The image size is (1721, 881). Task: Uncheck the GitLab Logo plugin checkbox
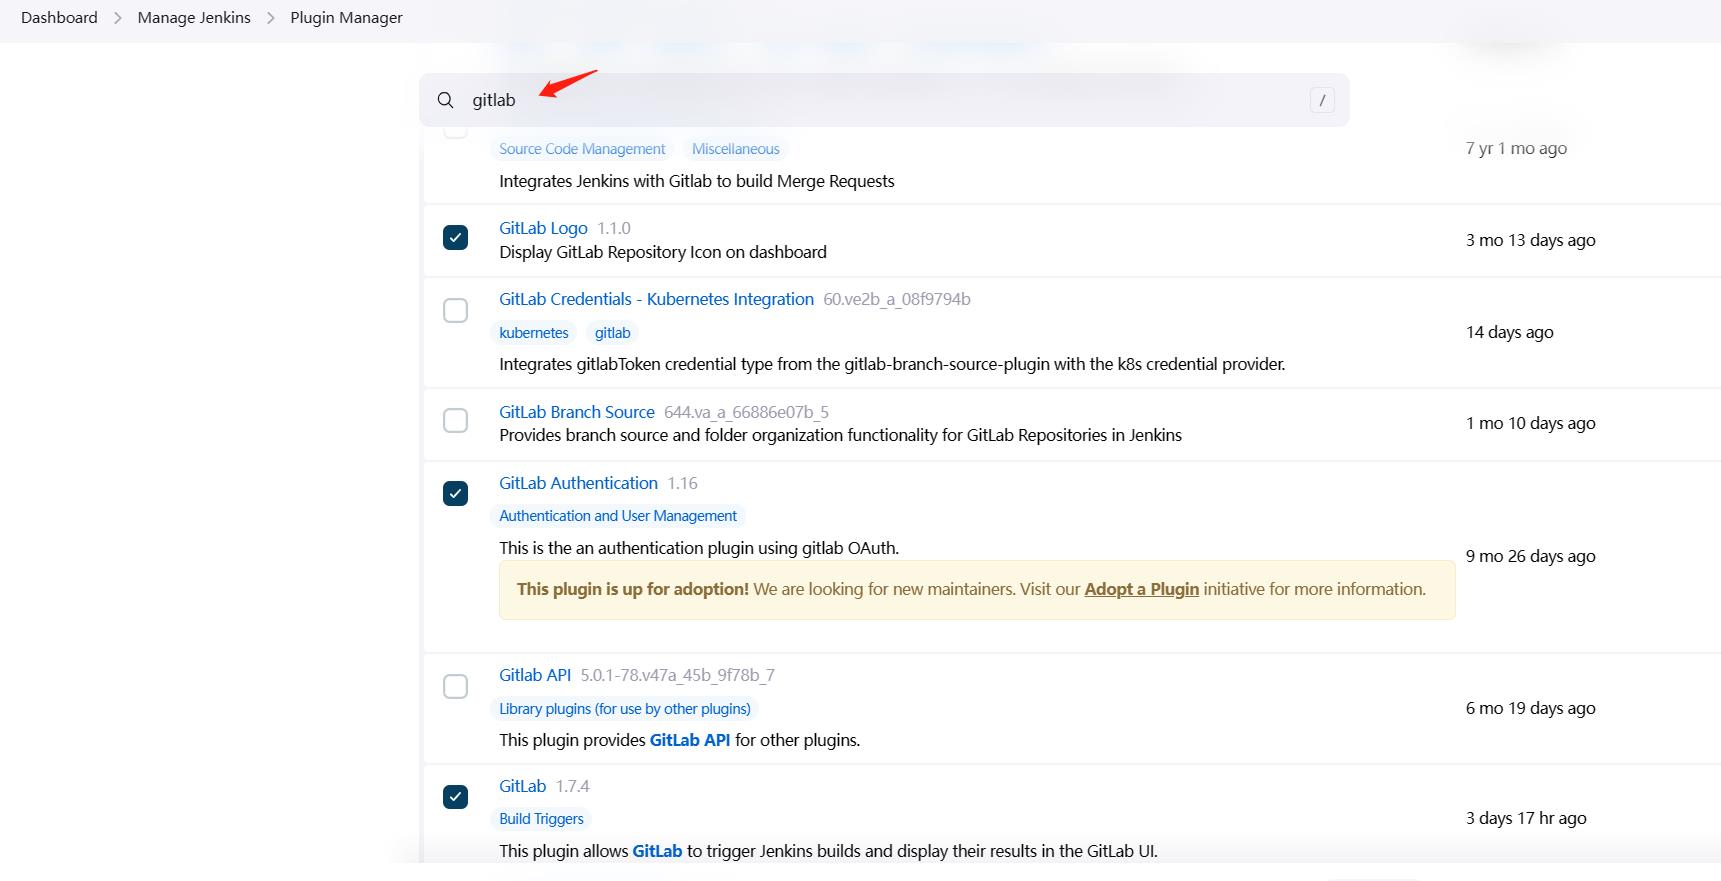tap(455, 238)
